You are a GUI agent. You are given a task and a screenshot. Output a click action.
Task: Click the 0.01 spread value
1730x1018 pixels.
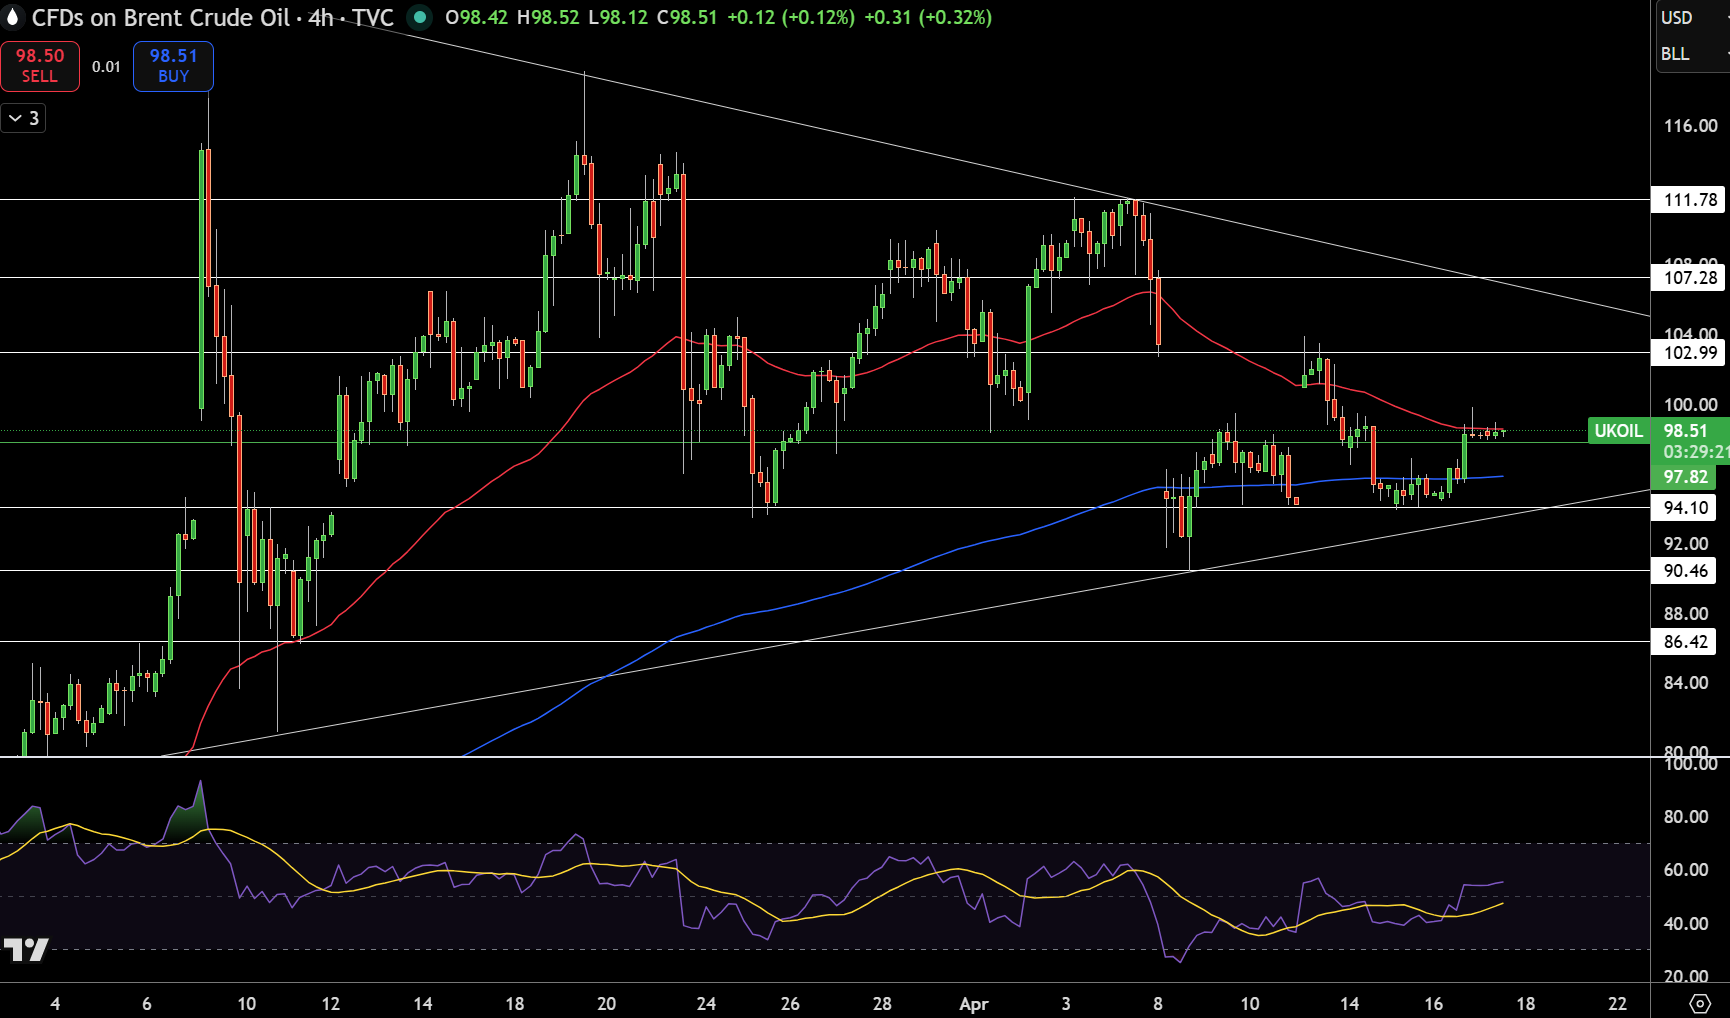[x=106, y=67]
